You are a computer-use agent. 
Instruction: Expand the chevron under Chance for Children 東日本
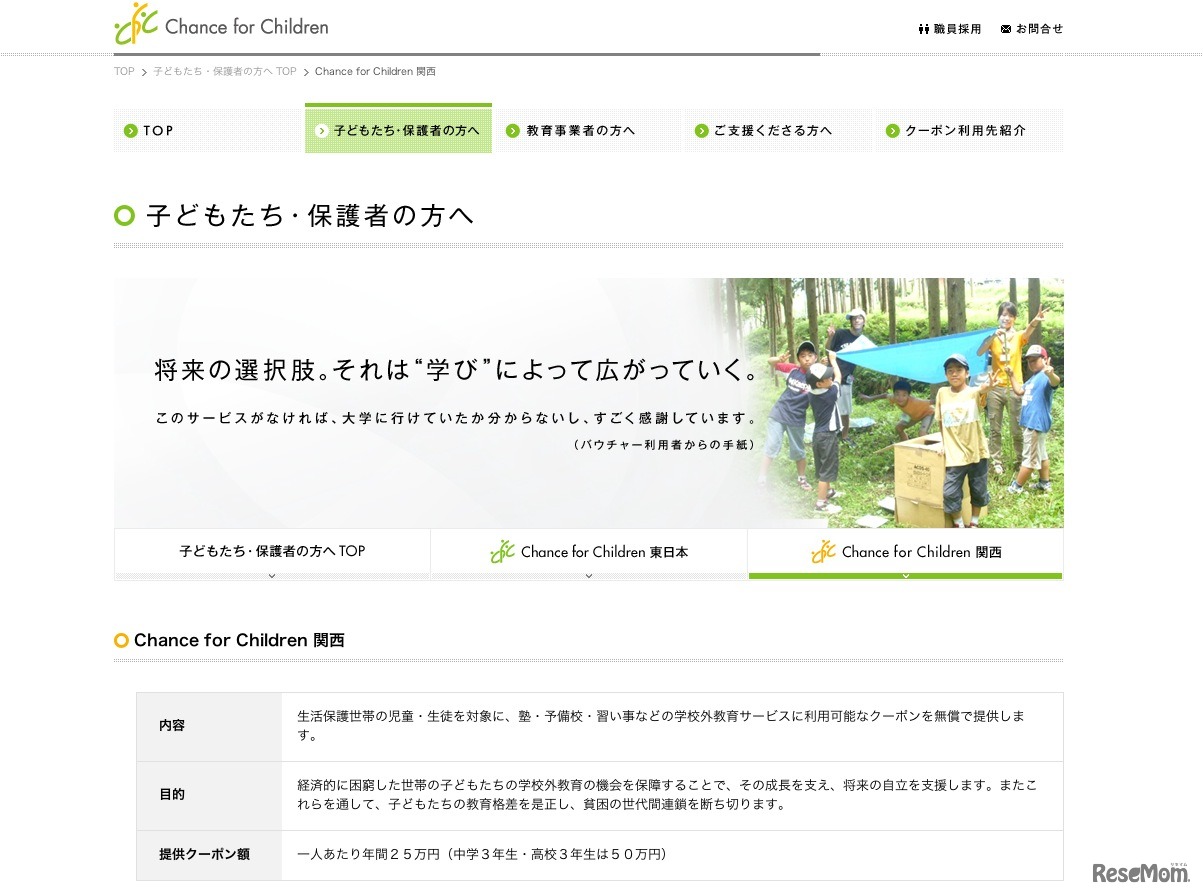(589, 575)
